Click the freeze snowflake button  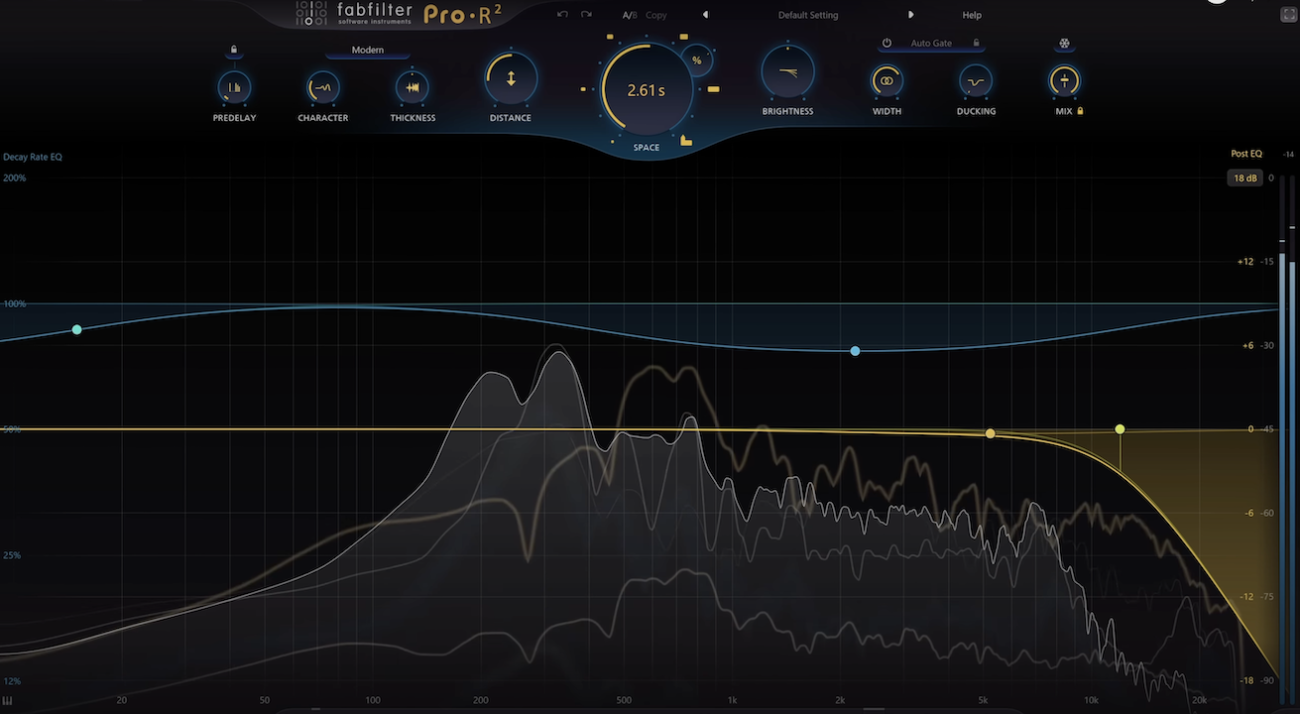point(1064,44)
